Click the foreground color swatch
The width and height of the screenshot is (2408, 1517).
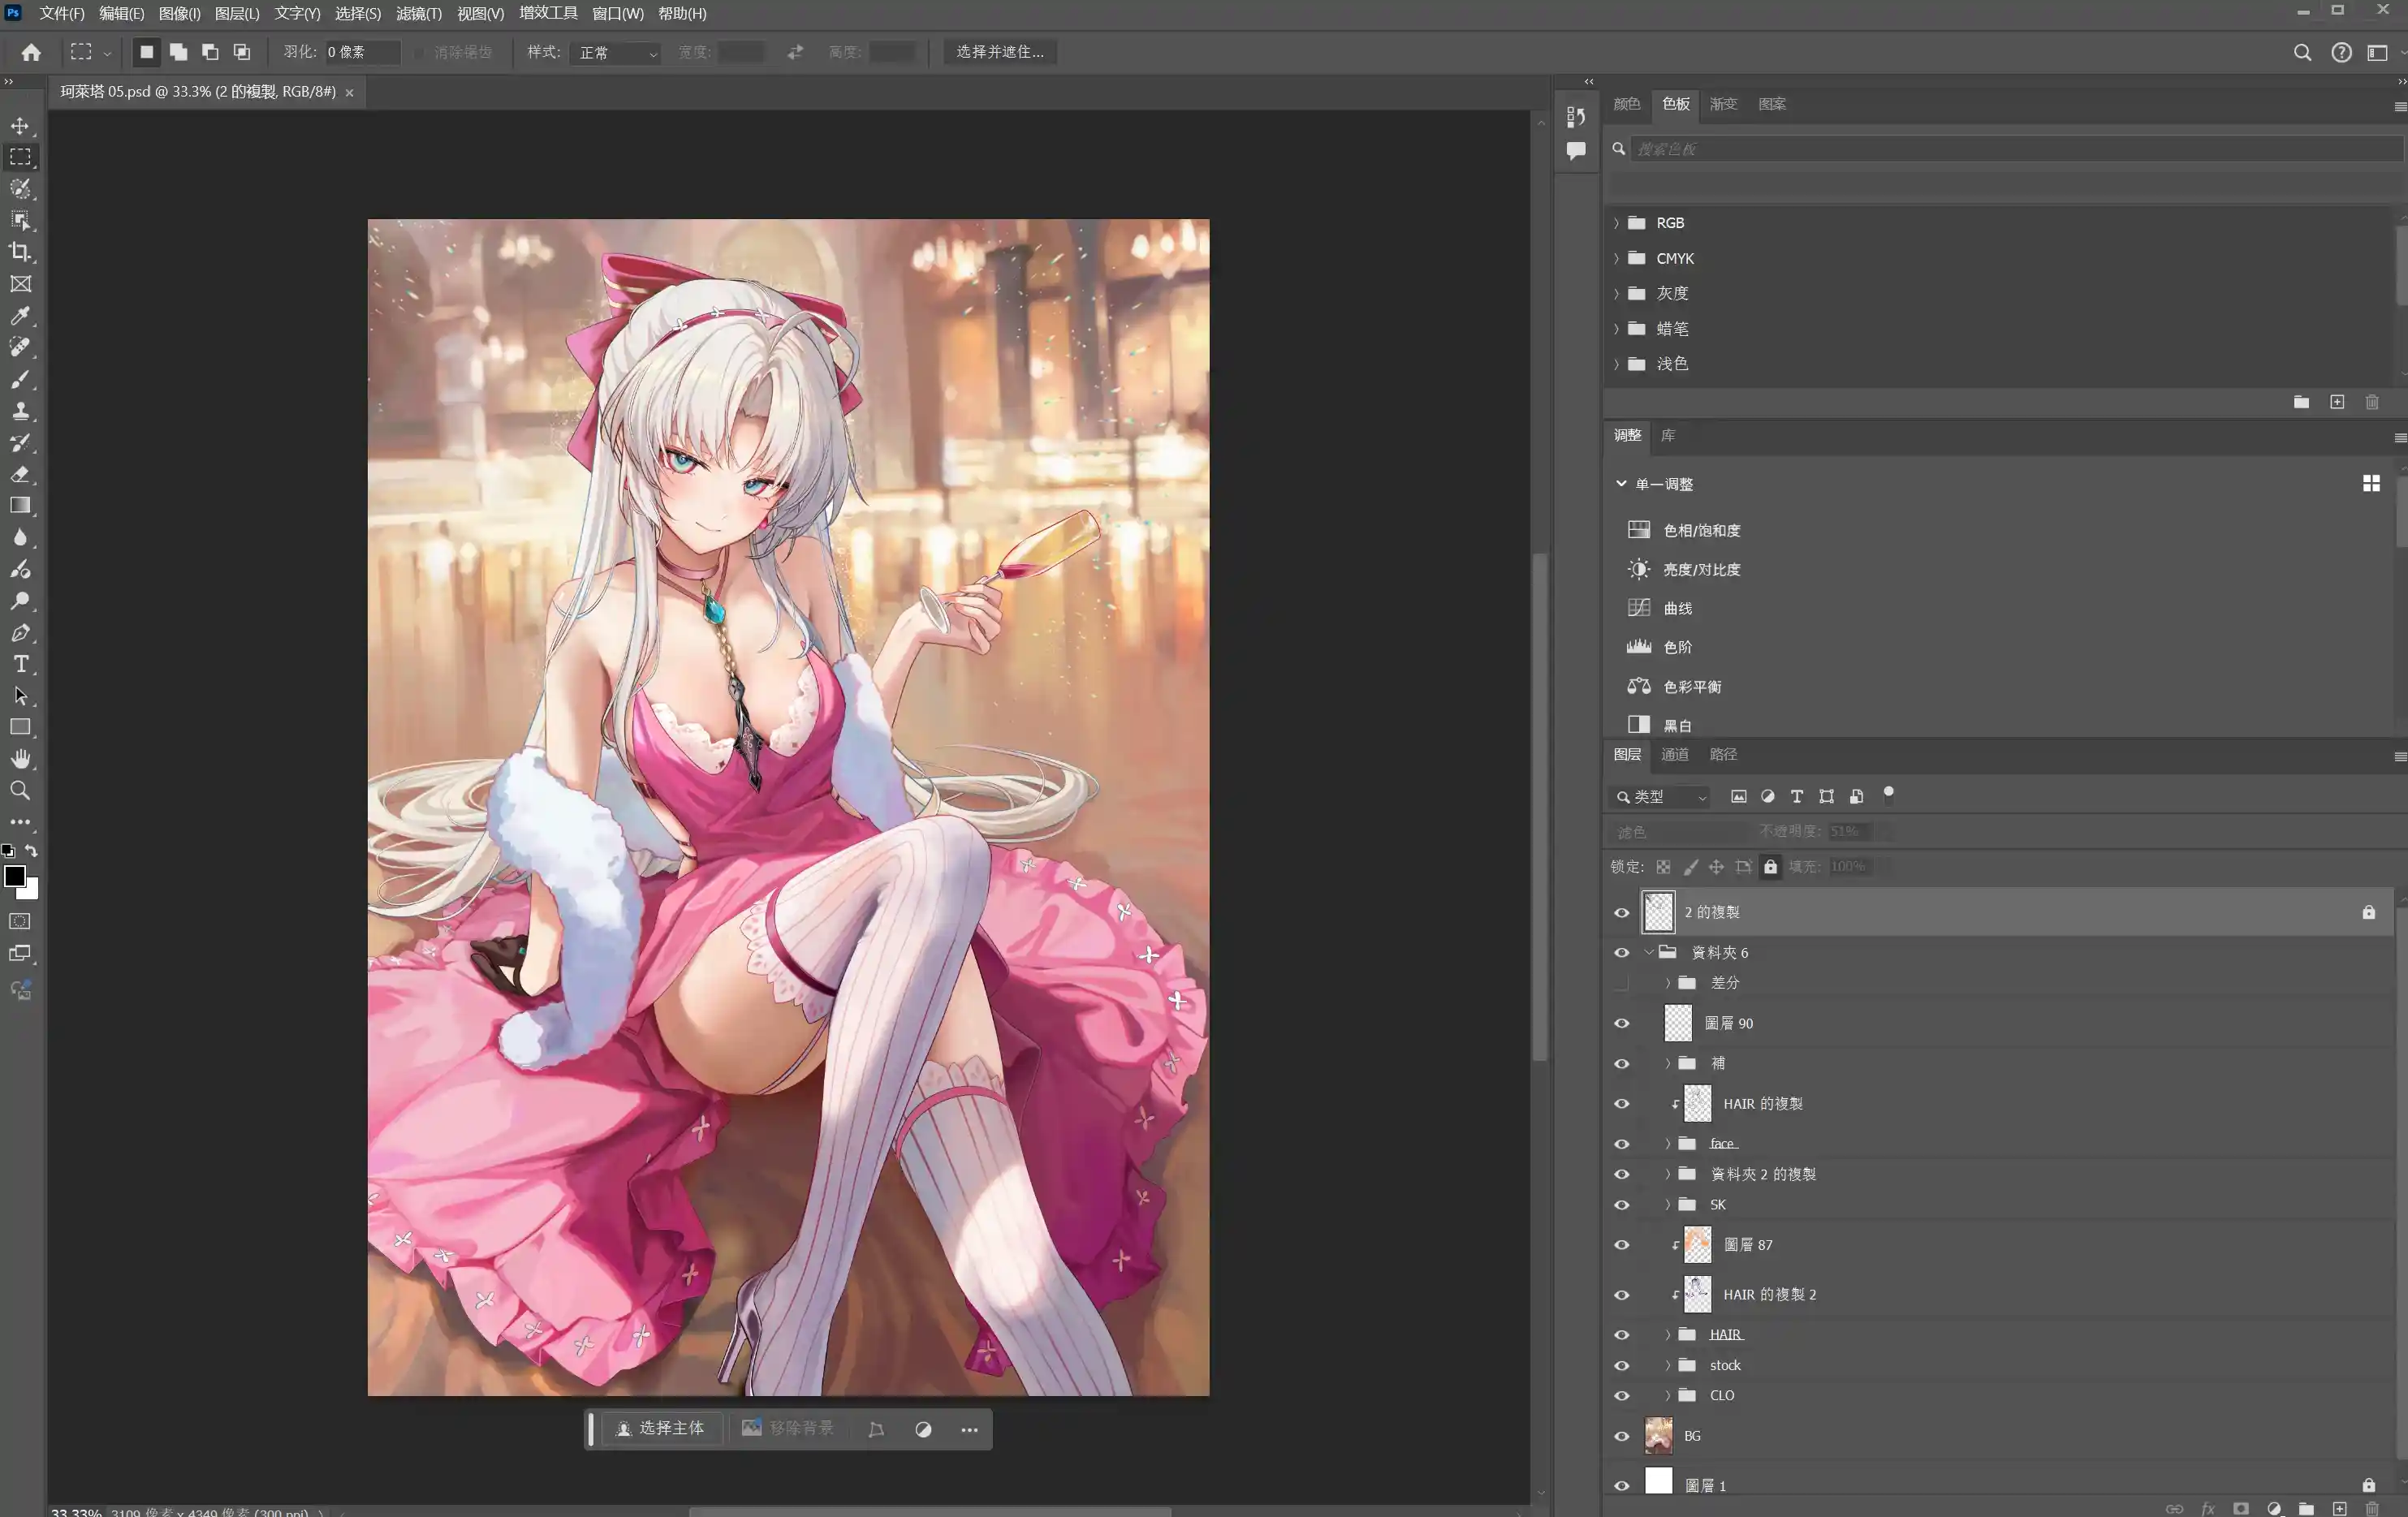(14, 876)
